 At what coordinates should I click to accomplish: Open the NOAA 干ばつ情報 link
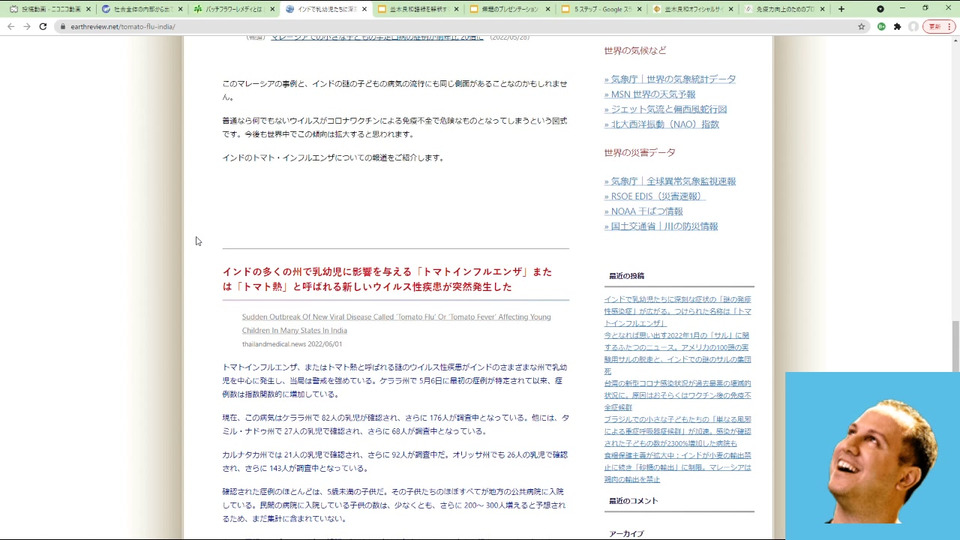pyautogui.click(x=643, y=211)
